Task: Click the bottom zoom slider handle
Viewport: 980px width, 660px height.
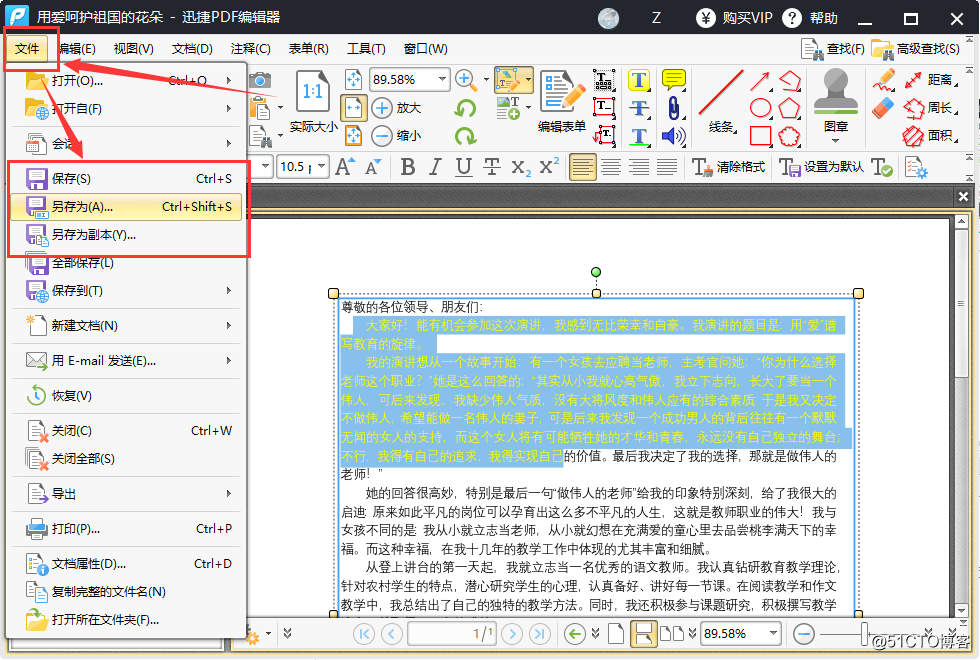Action: pyautogui.click(x=865, y=634)
